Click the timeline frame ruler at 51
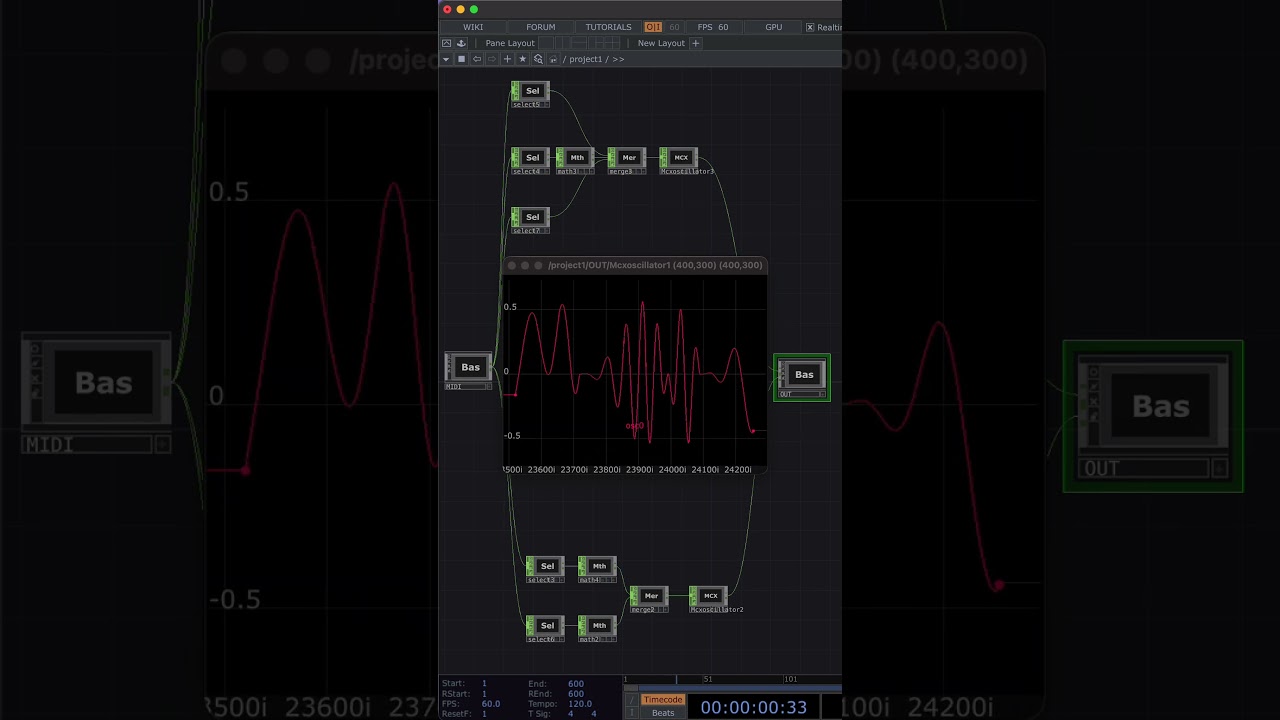Screen dimensions: 1280x720 707,679
